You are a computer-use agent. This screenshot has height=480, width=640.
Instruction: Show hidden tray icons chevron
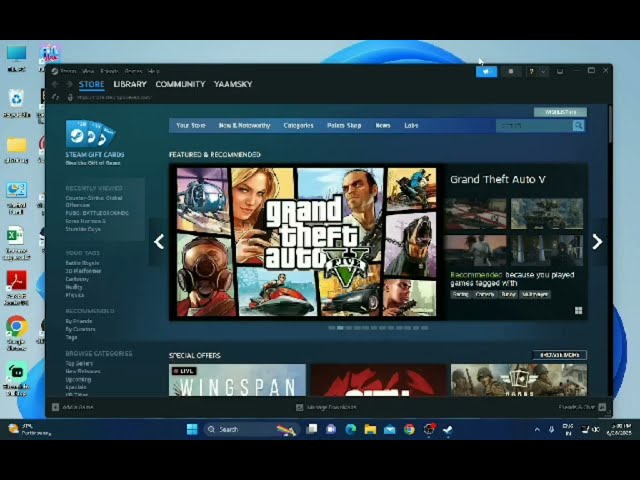[x=537, y=429]
